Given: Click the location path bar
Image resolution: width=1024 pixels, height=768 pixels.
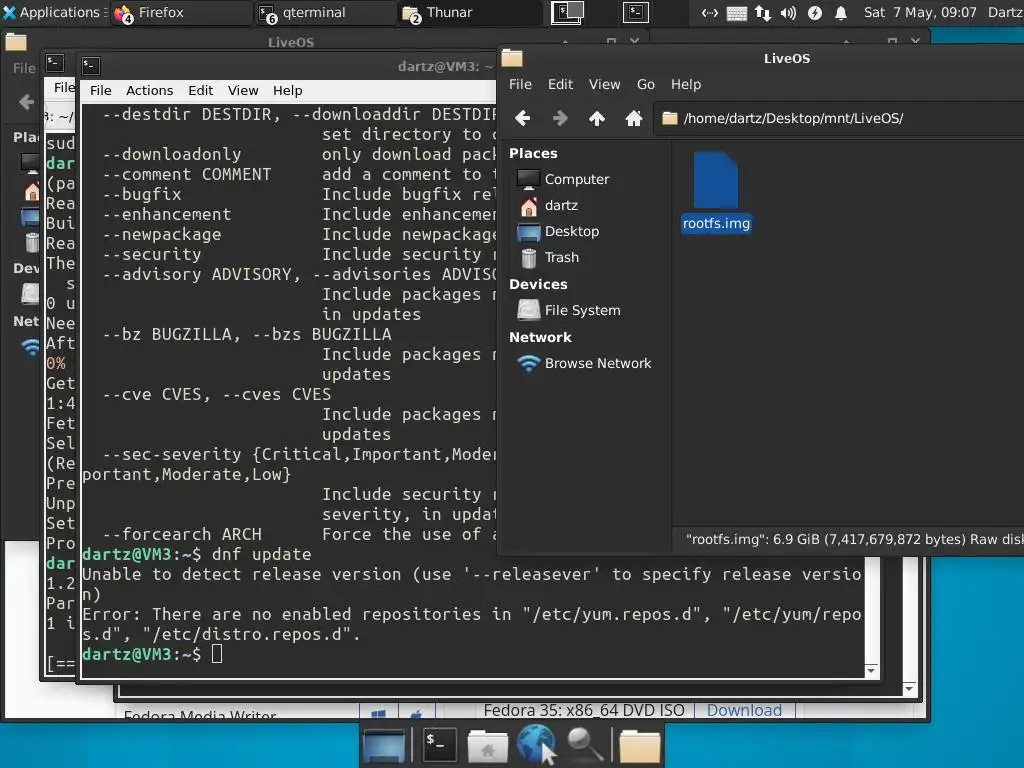Looking at the screenshot, I should (839, 118).
